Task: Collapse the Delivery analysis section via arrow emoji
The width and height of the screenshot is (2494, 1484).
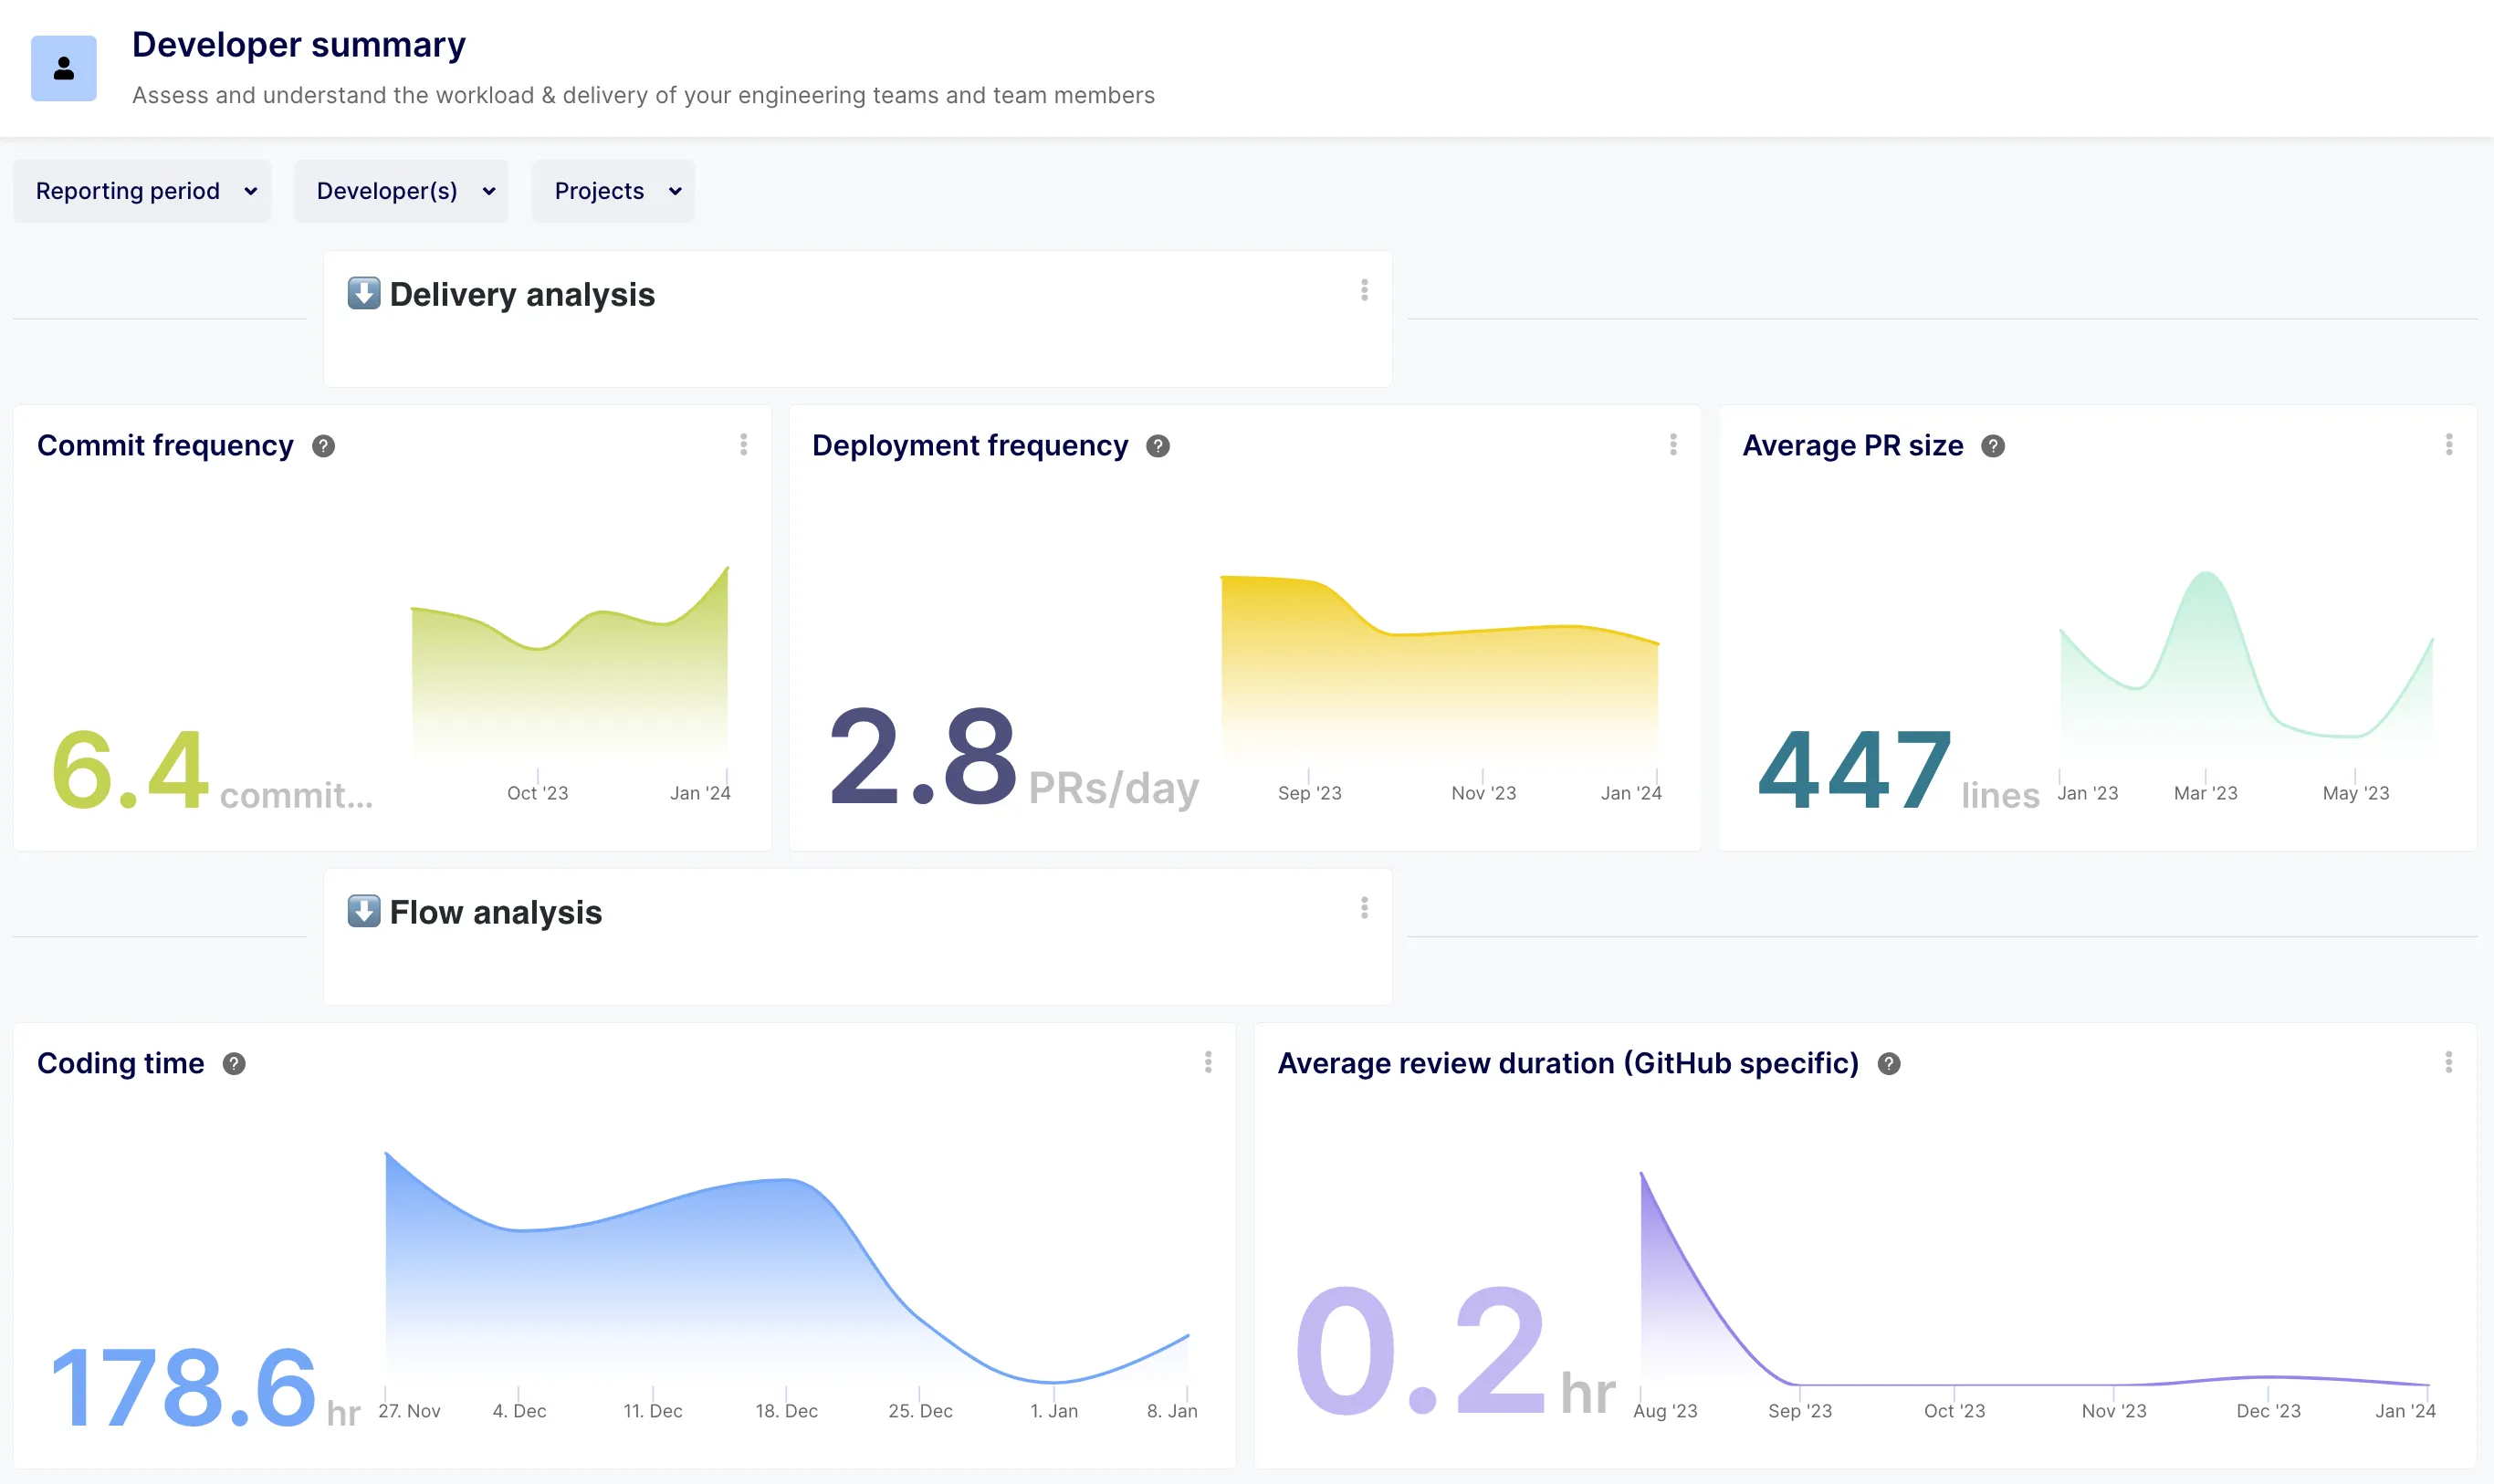Action: tap(364, 292)
